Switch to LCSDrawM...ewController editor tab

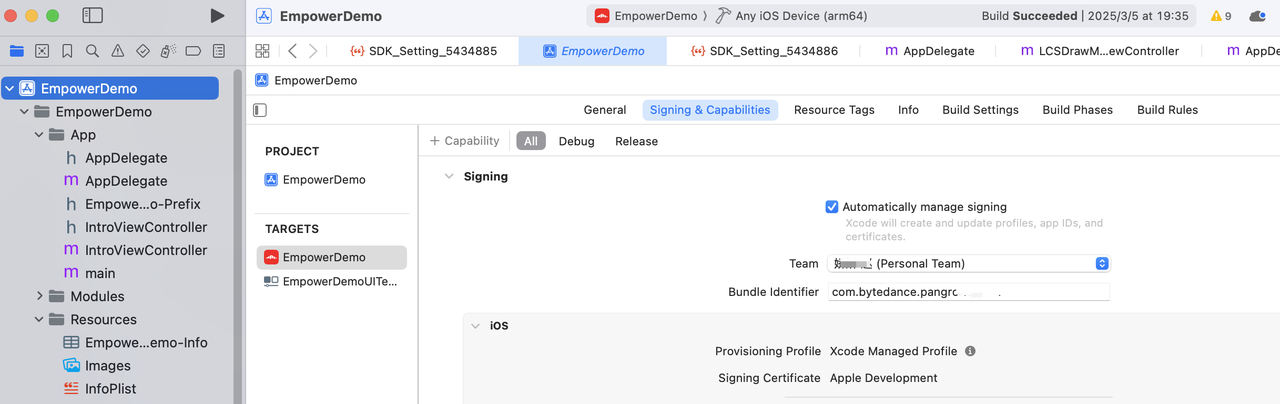1099,51
